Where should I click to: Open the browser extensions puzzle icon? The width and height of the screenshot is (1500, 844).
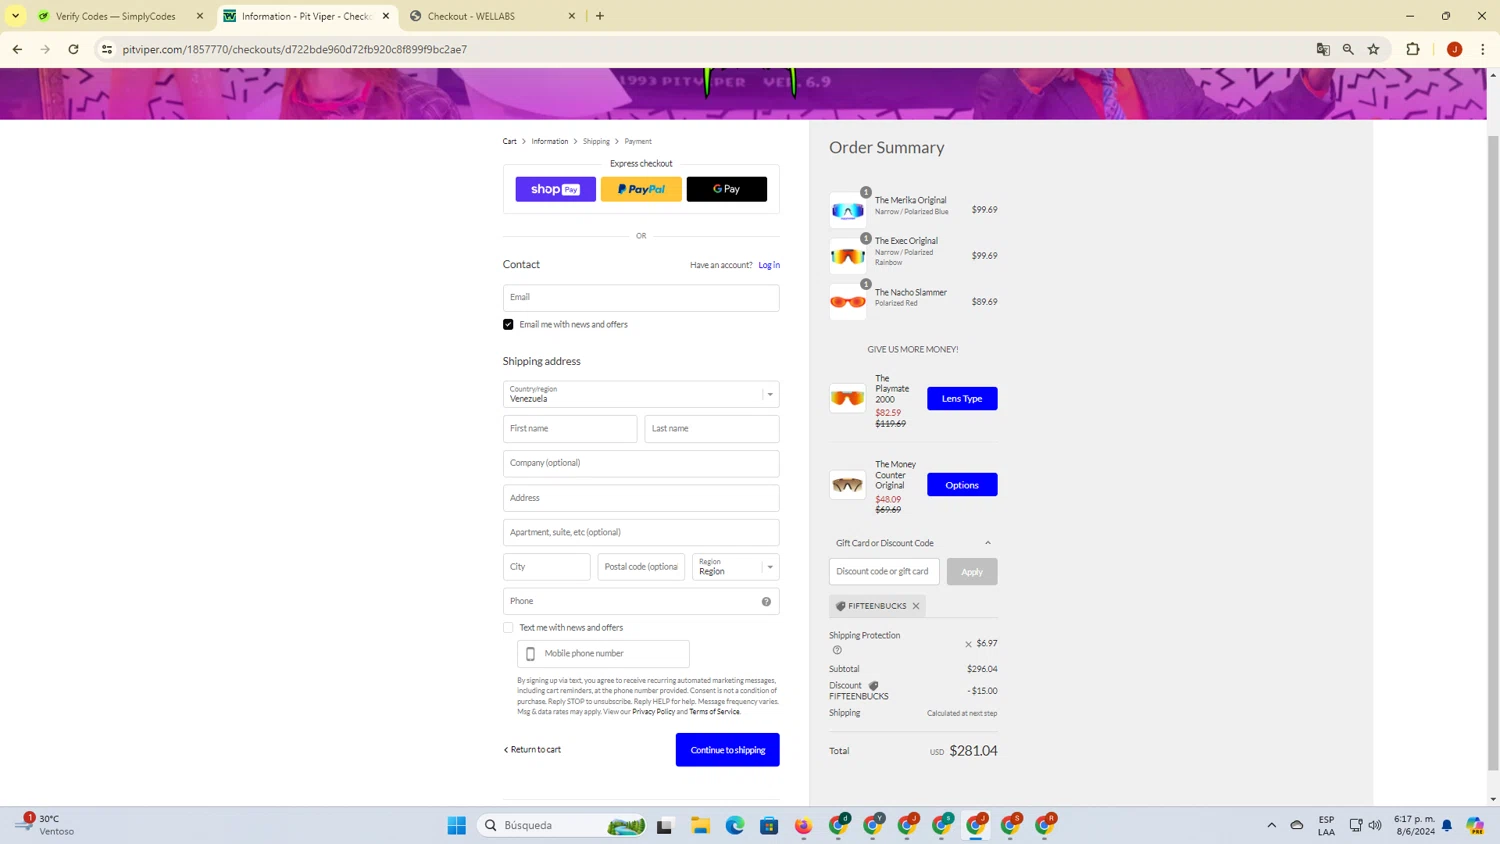[1413, 49]
